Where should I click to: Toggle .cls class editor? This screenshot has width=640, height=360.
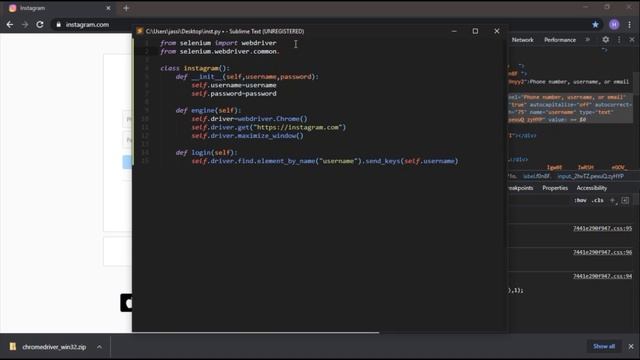tap(598, 200)
